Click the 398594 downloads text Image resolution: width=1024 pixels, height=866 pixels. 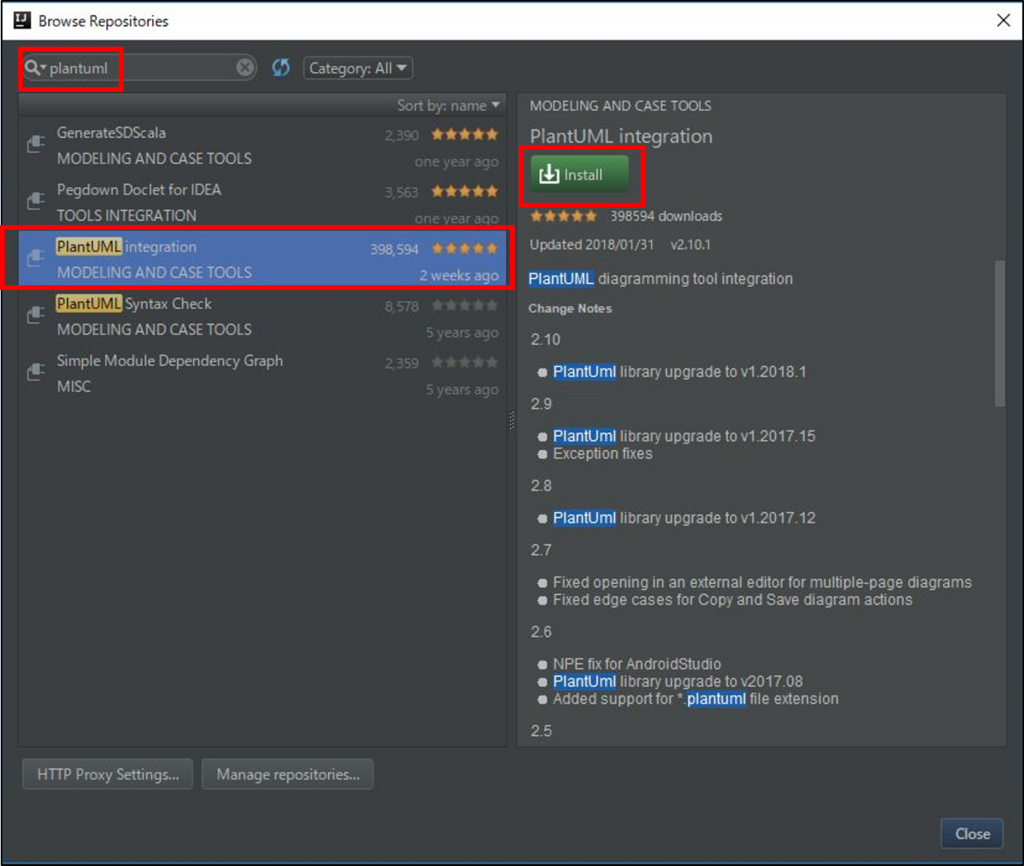(666, 216)
